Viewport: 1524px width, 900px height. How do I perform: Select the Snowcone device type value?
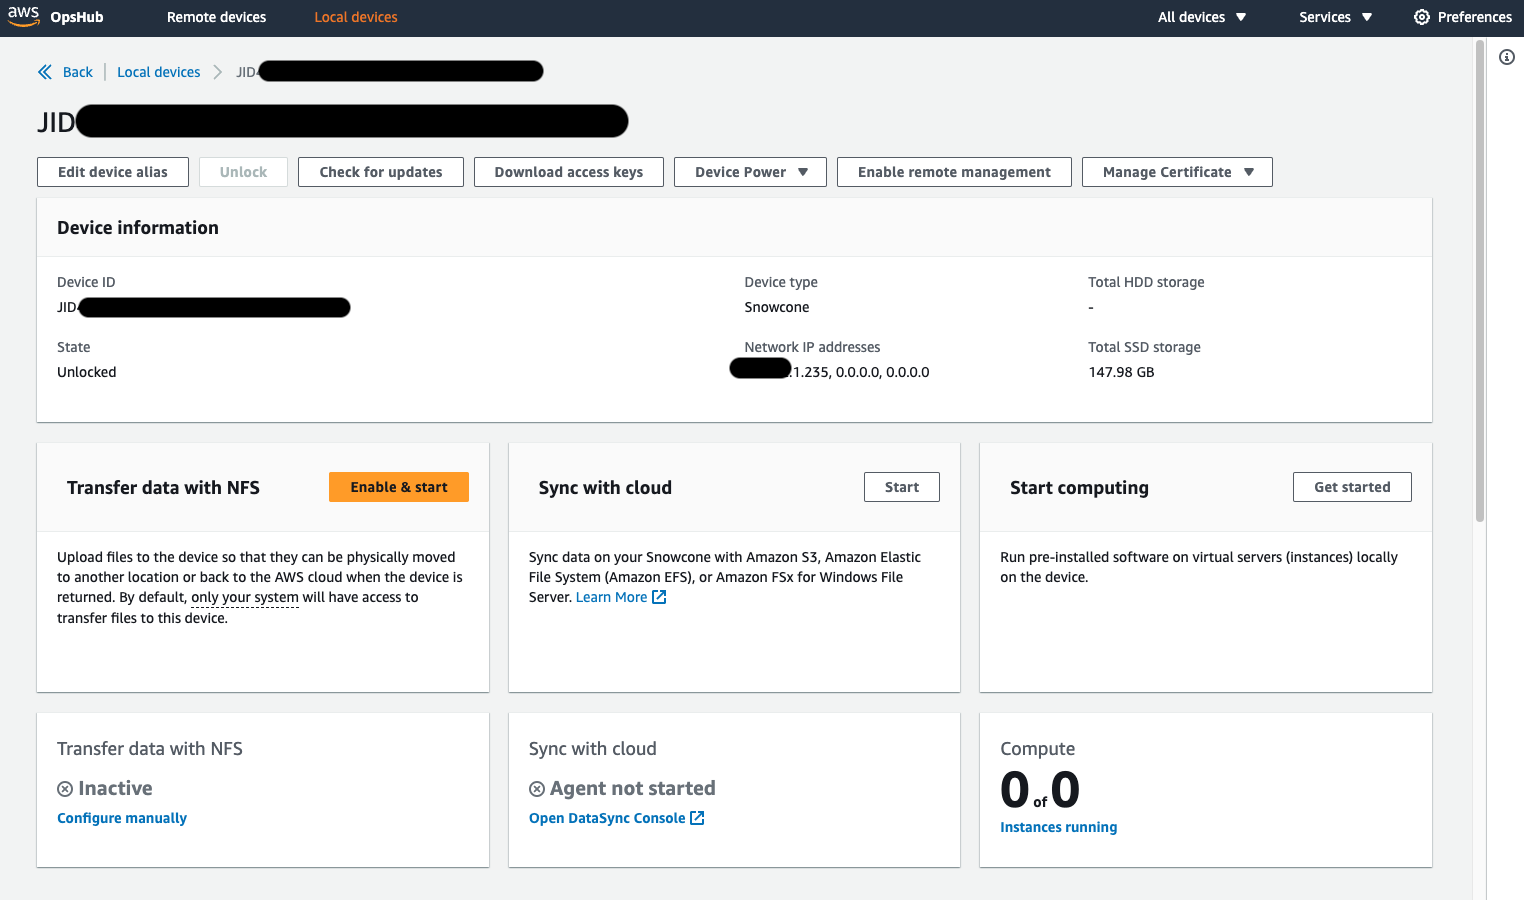point(777,307)
